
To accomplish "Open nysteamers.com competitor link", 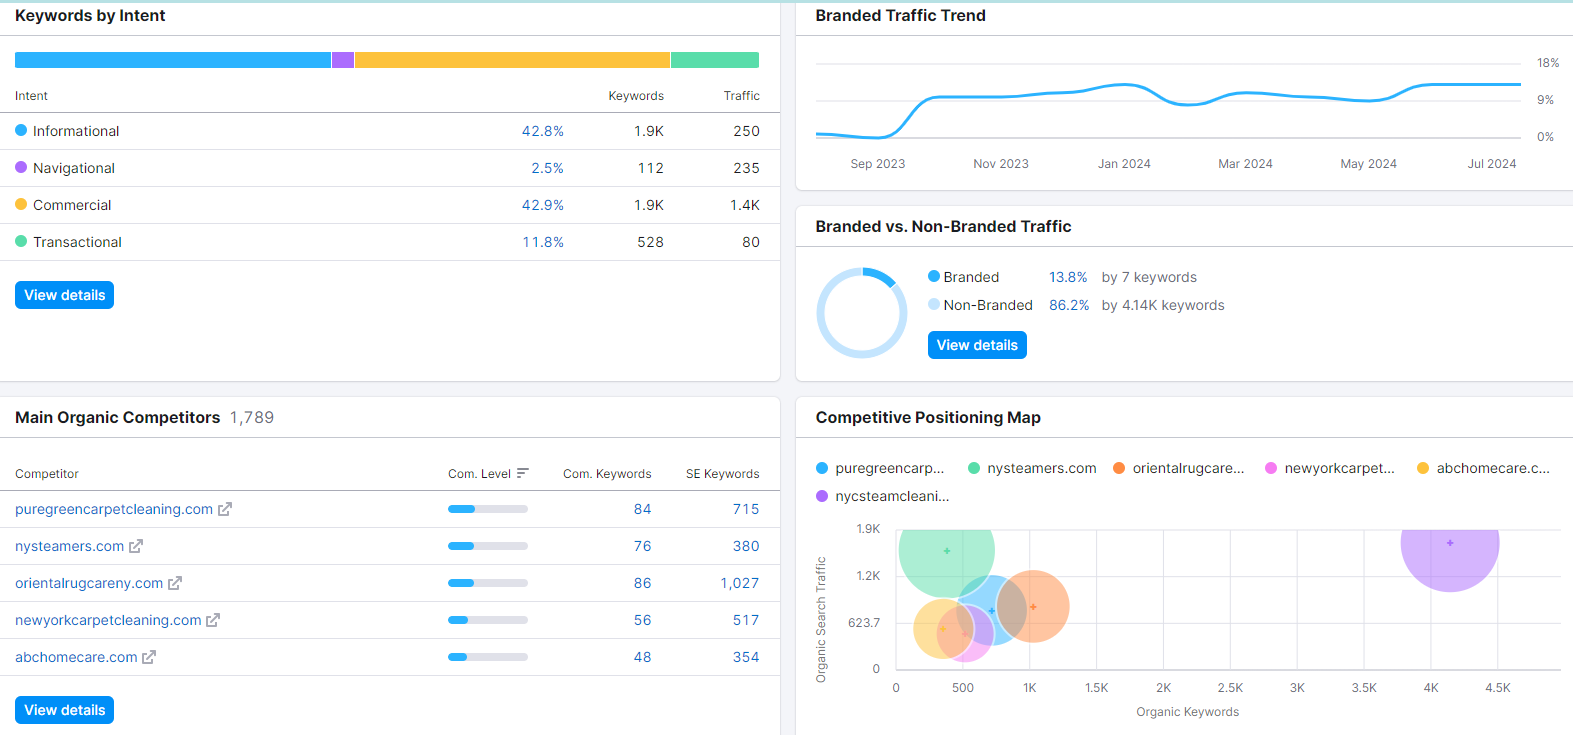I will (x=70, y=546).
